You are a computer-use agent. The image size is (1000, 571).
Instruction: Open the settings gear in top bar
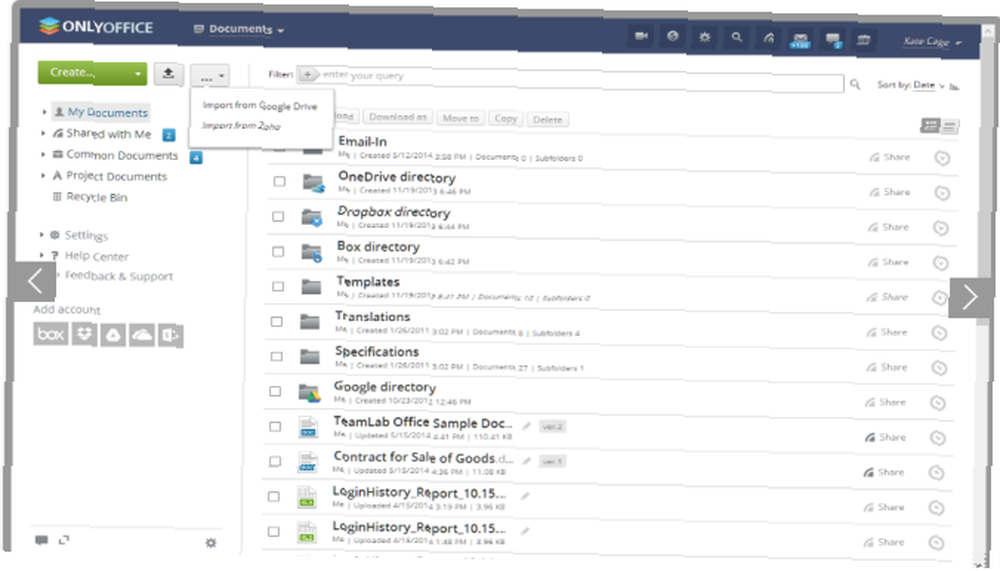tap(705, 38)
